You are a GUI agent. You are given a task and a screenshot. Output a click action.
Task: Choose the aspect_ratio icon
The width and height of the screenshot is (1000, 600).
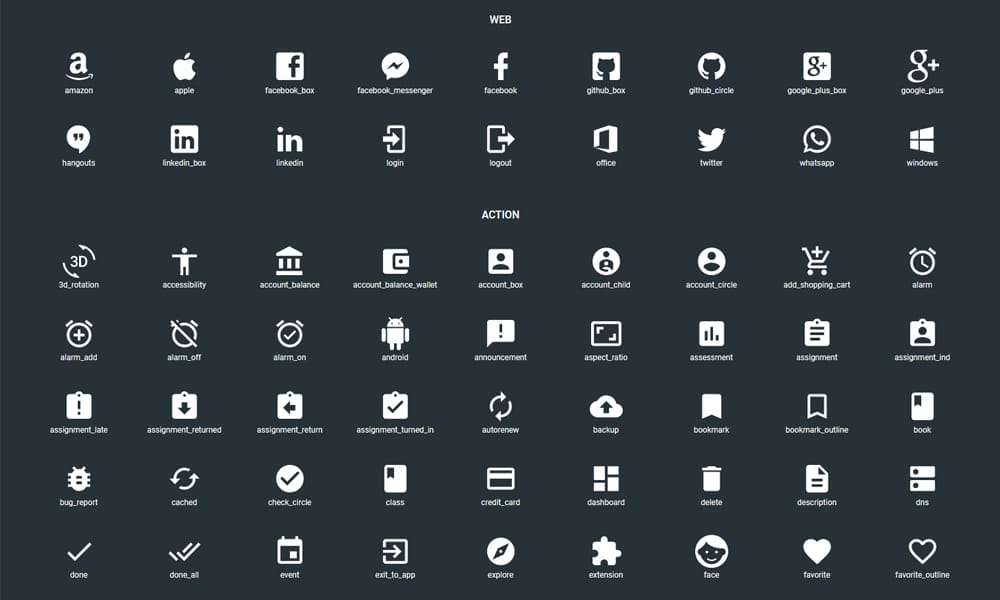click(606, 333)
